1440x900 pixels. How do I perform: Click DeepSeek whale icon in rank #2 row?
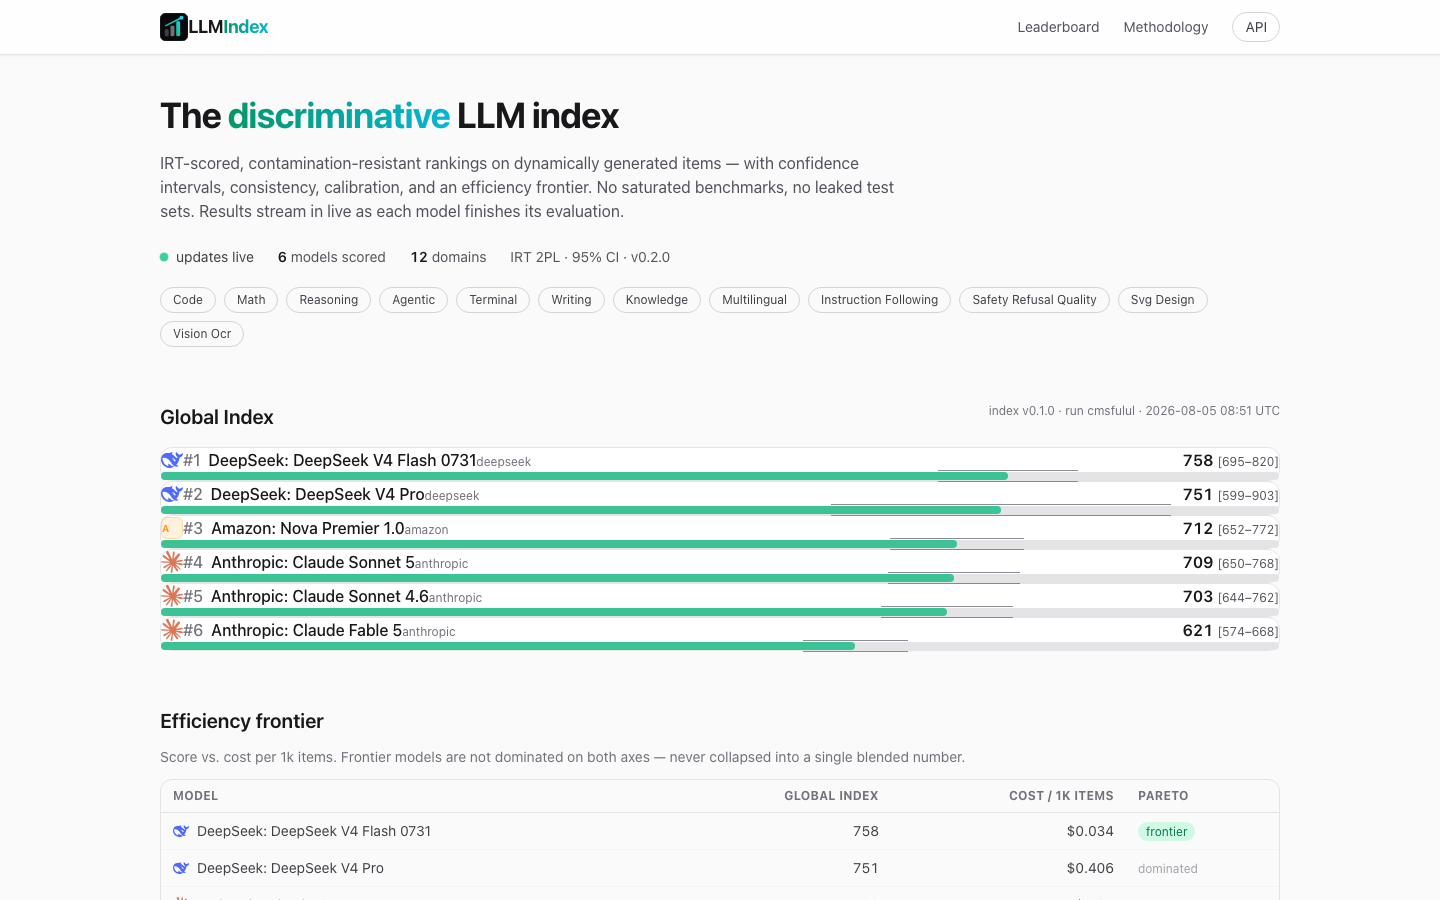(x=172, y=494)
